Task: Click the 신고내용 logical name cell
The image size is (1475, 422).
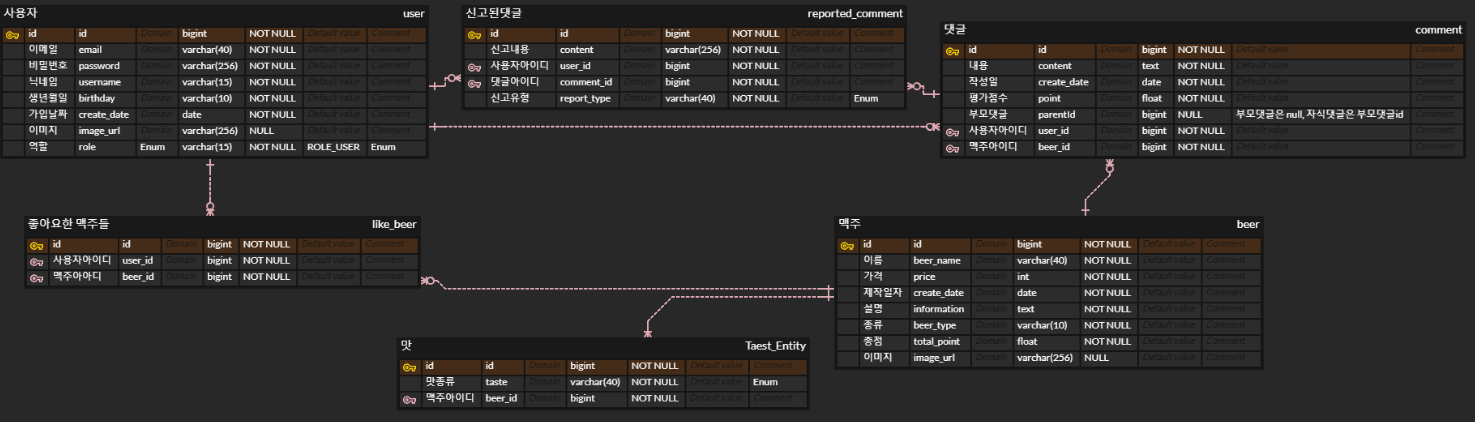Action: coord(520,50)
